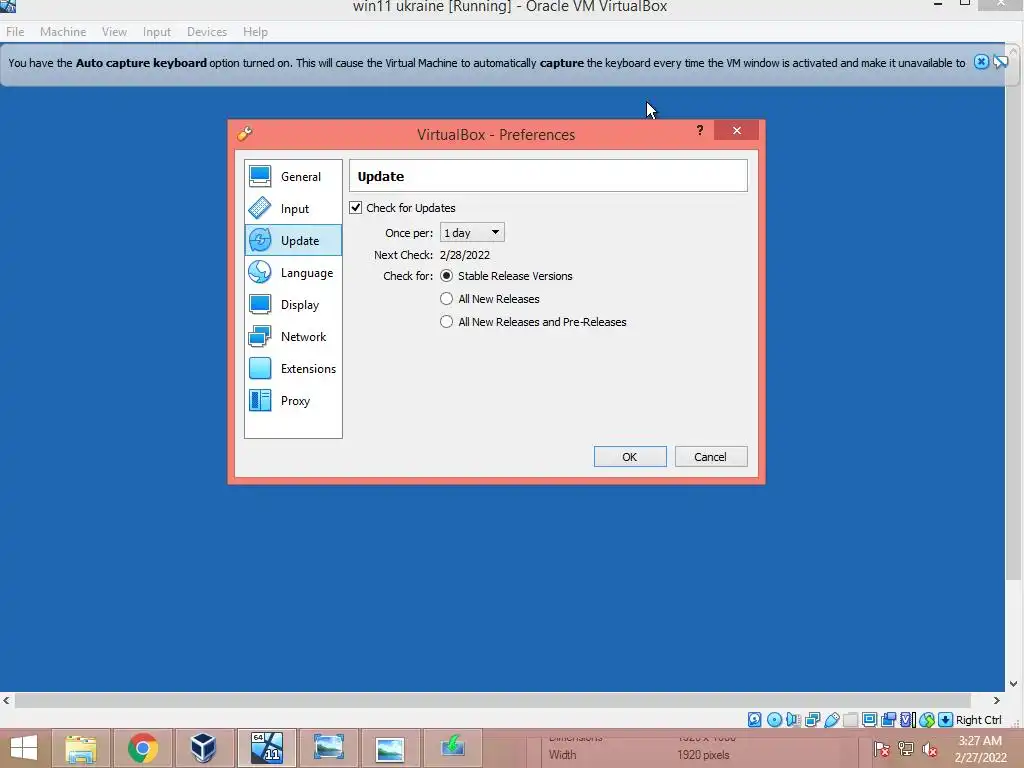This screenshot has height=768, width=1024.
Task: Open VirtualBox Manager from the taskbar
Action: [204, 748]
